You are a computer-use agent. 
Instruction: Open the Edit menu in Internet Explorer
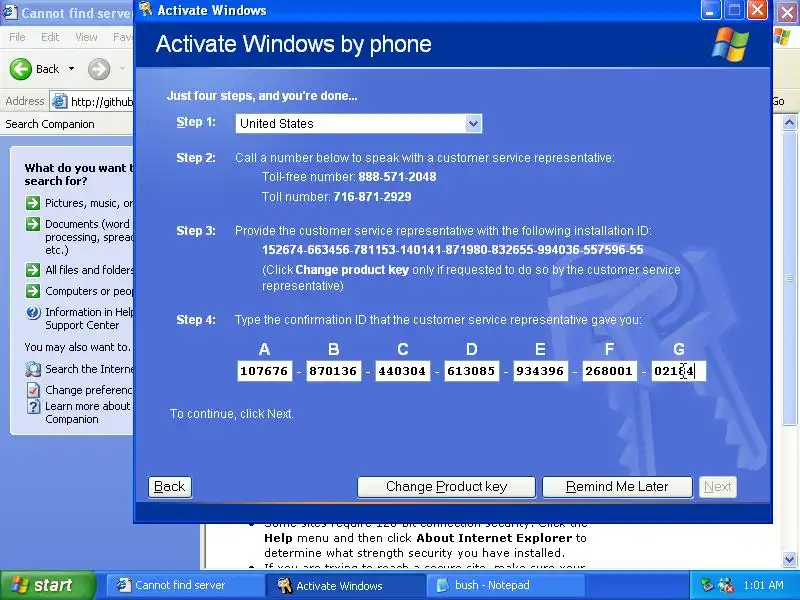point(50,37)
